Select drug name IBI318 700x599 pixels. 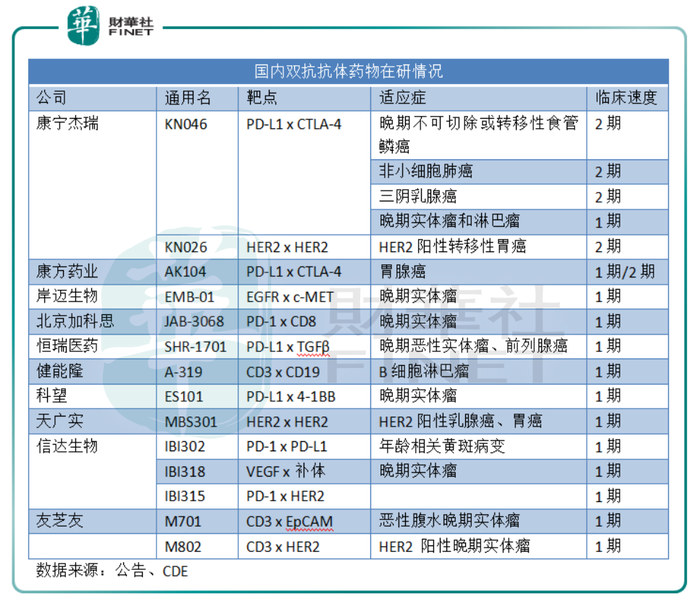(x=185, y=472)
